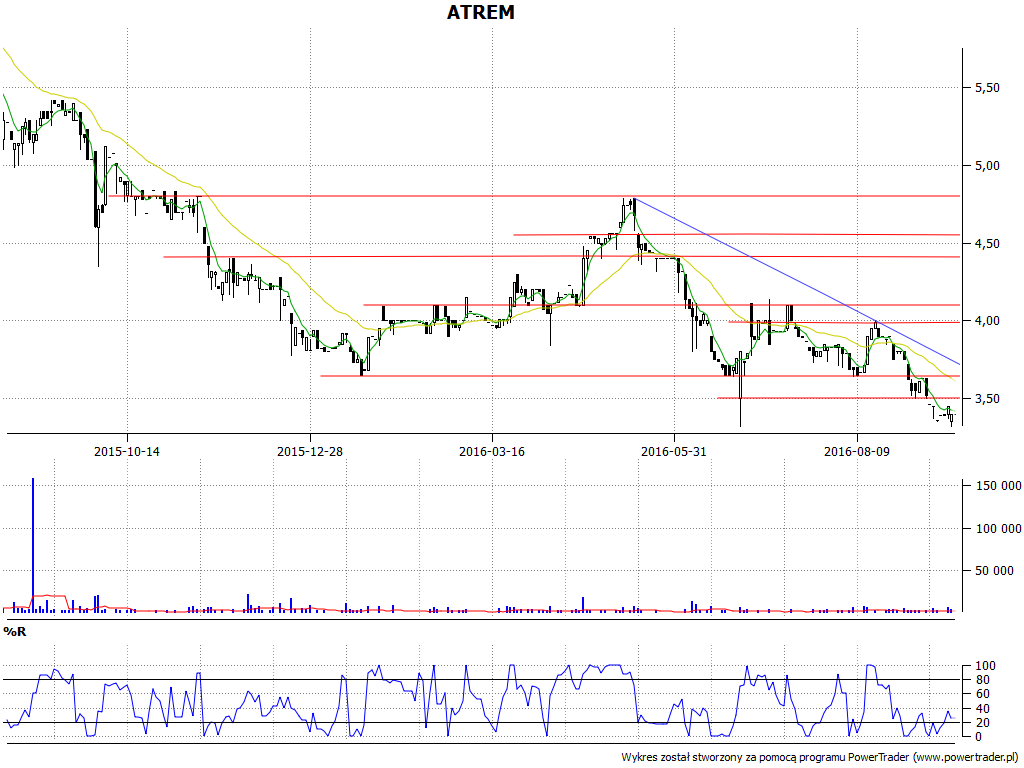1024x768 pixels.
Task: Click the 100 000 volume axis label
Action: 999,528
